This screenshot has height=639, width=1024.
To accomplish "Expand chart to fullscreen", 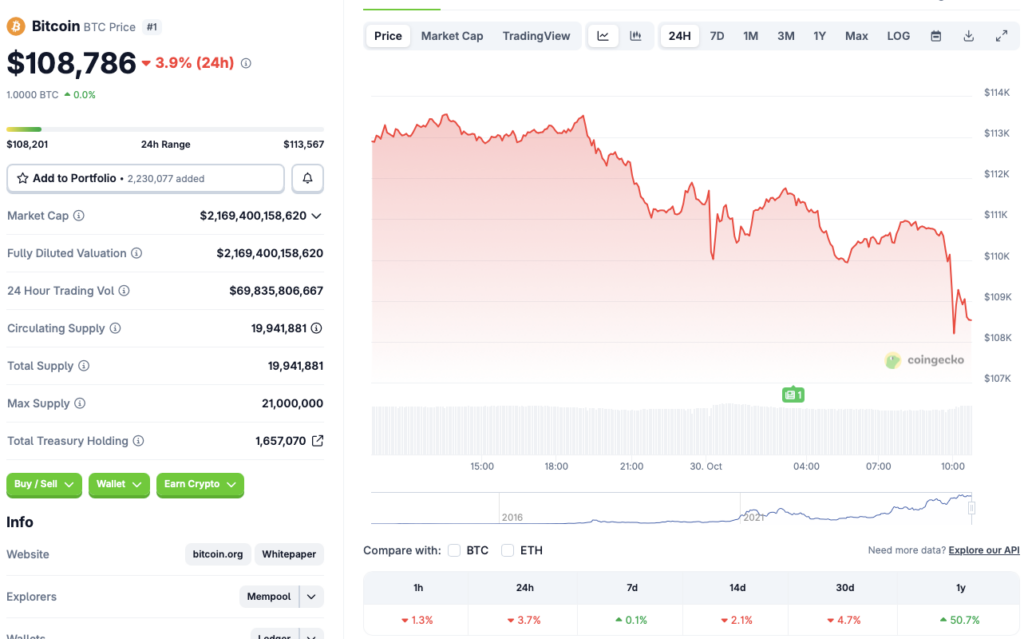I will 1002,35.
